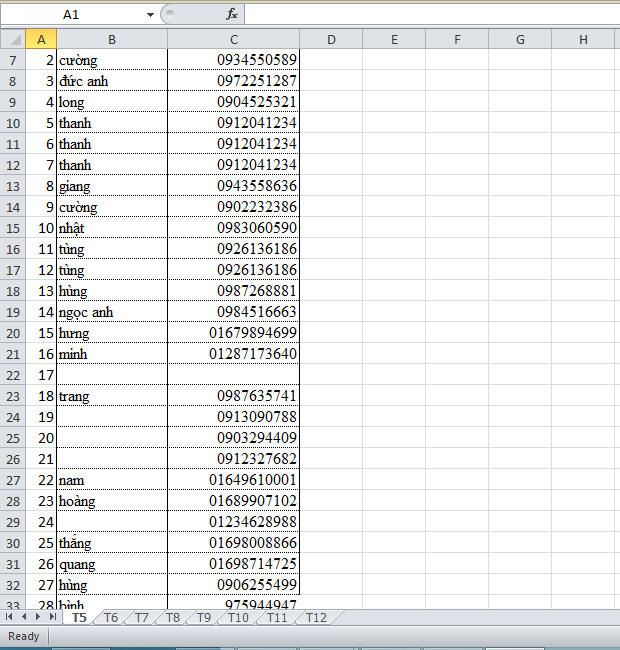The height and width of the screenshot is (650, 620).
Task: Click phone number 0913090788
Action: point(234,417)
